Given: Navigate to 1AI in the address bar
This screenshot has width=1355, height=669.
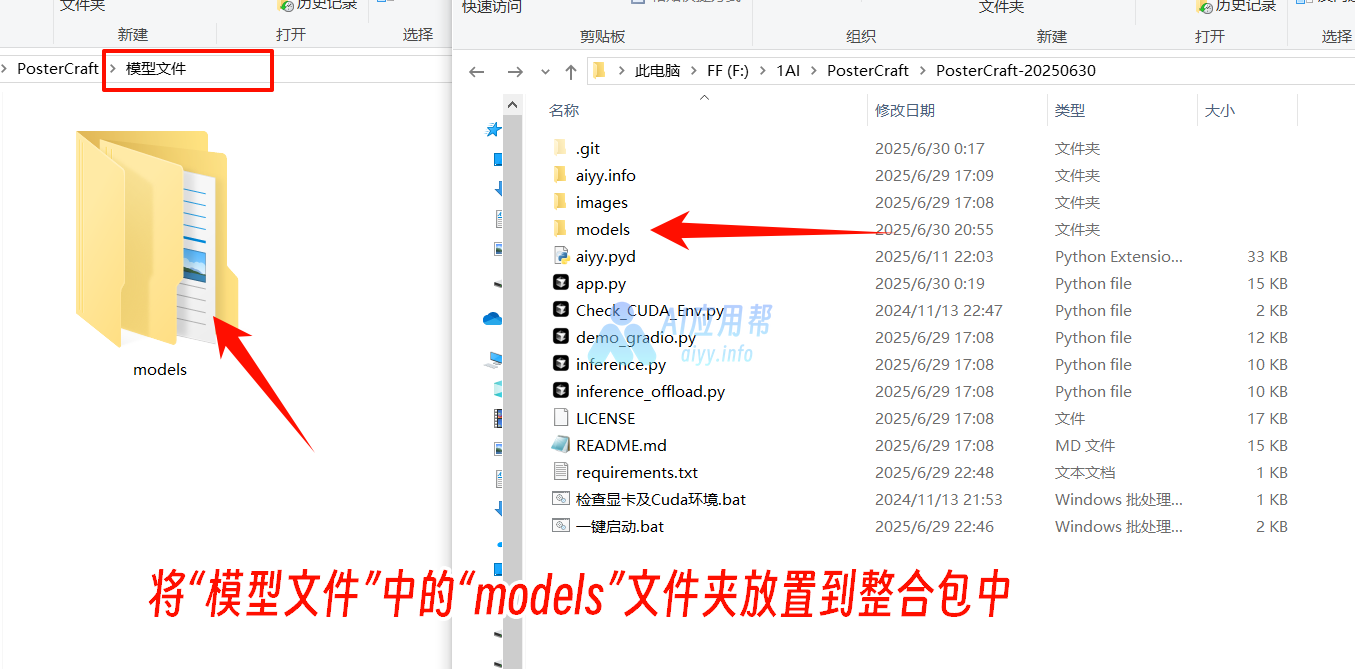Looking at the screenshot, I should (x=788, y=71).
